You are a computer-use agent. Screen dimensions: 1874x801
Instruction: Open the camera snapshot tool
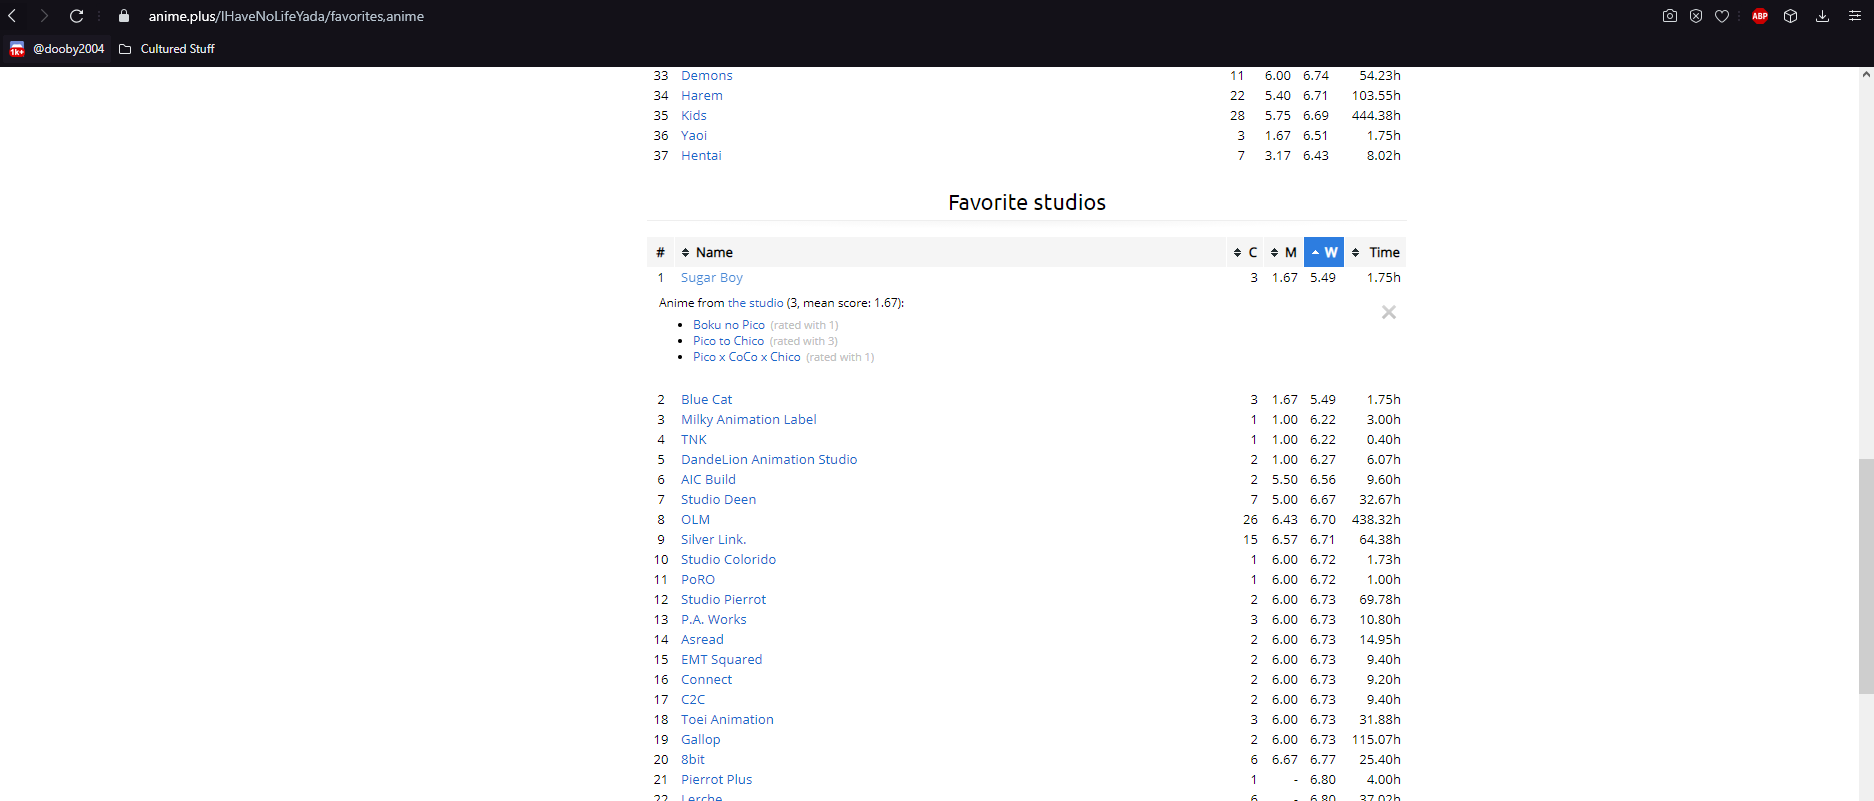(1669, 16)
